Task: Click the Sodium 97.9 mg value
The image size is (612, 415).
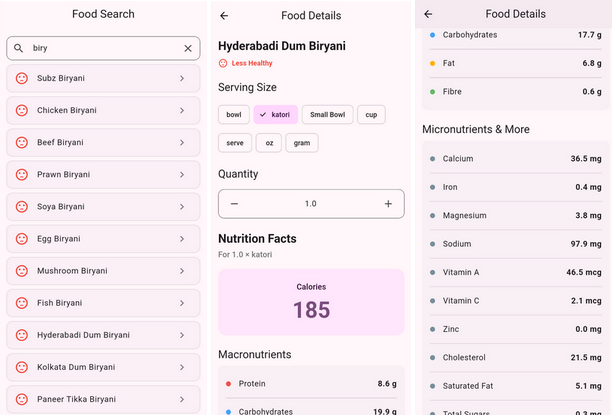Action: click(586, 244)
